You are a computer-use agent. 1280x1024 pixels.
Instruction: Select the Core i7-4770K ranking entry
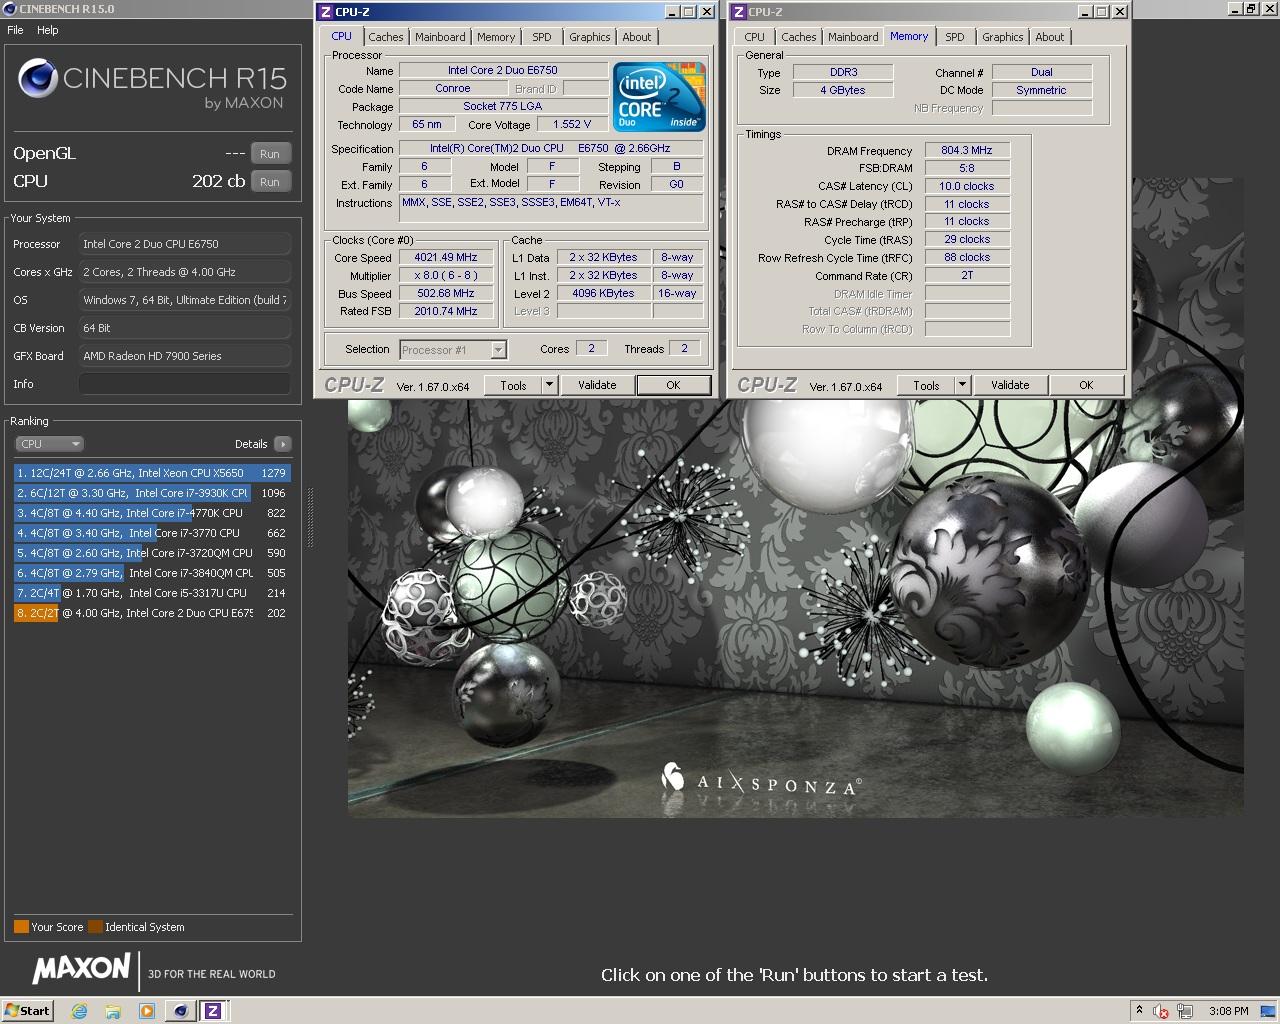tap(152, 513)
